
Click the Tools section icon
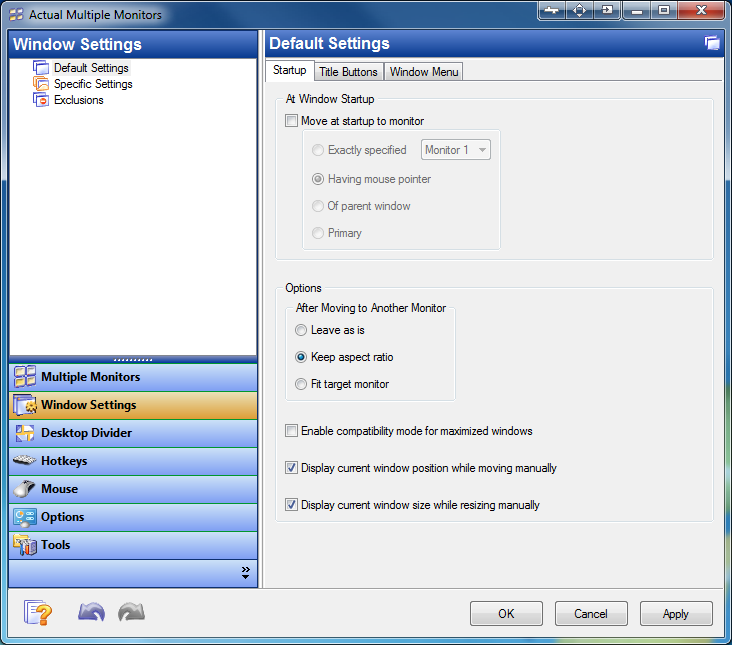point(25,545)
